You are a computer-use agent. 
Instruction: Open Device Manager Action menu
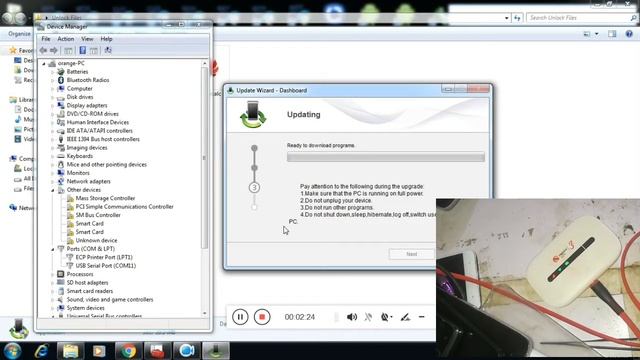click(x=65, y=39)
